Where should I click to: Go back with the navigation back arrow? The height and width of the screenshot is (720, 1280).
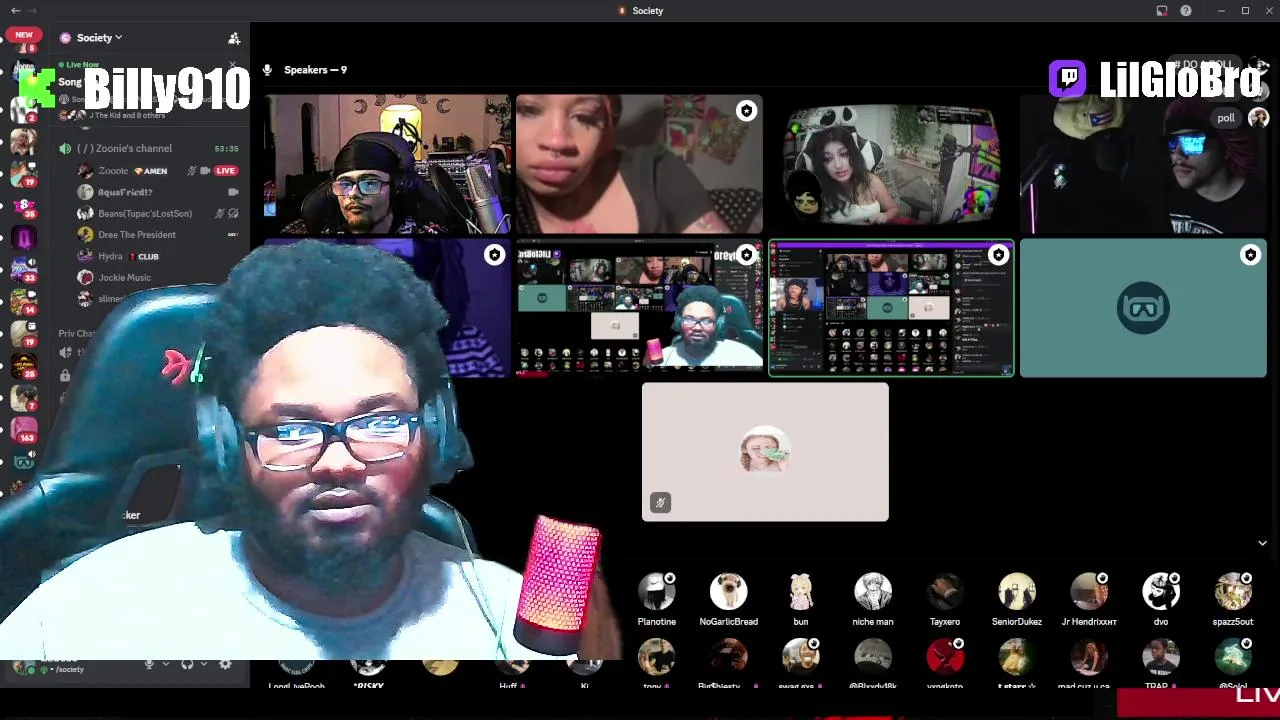pyautogui.click(x=15, y=10)
